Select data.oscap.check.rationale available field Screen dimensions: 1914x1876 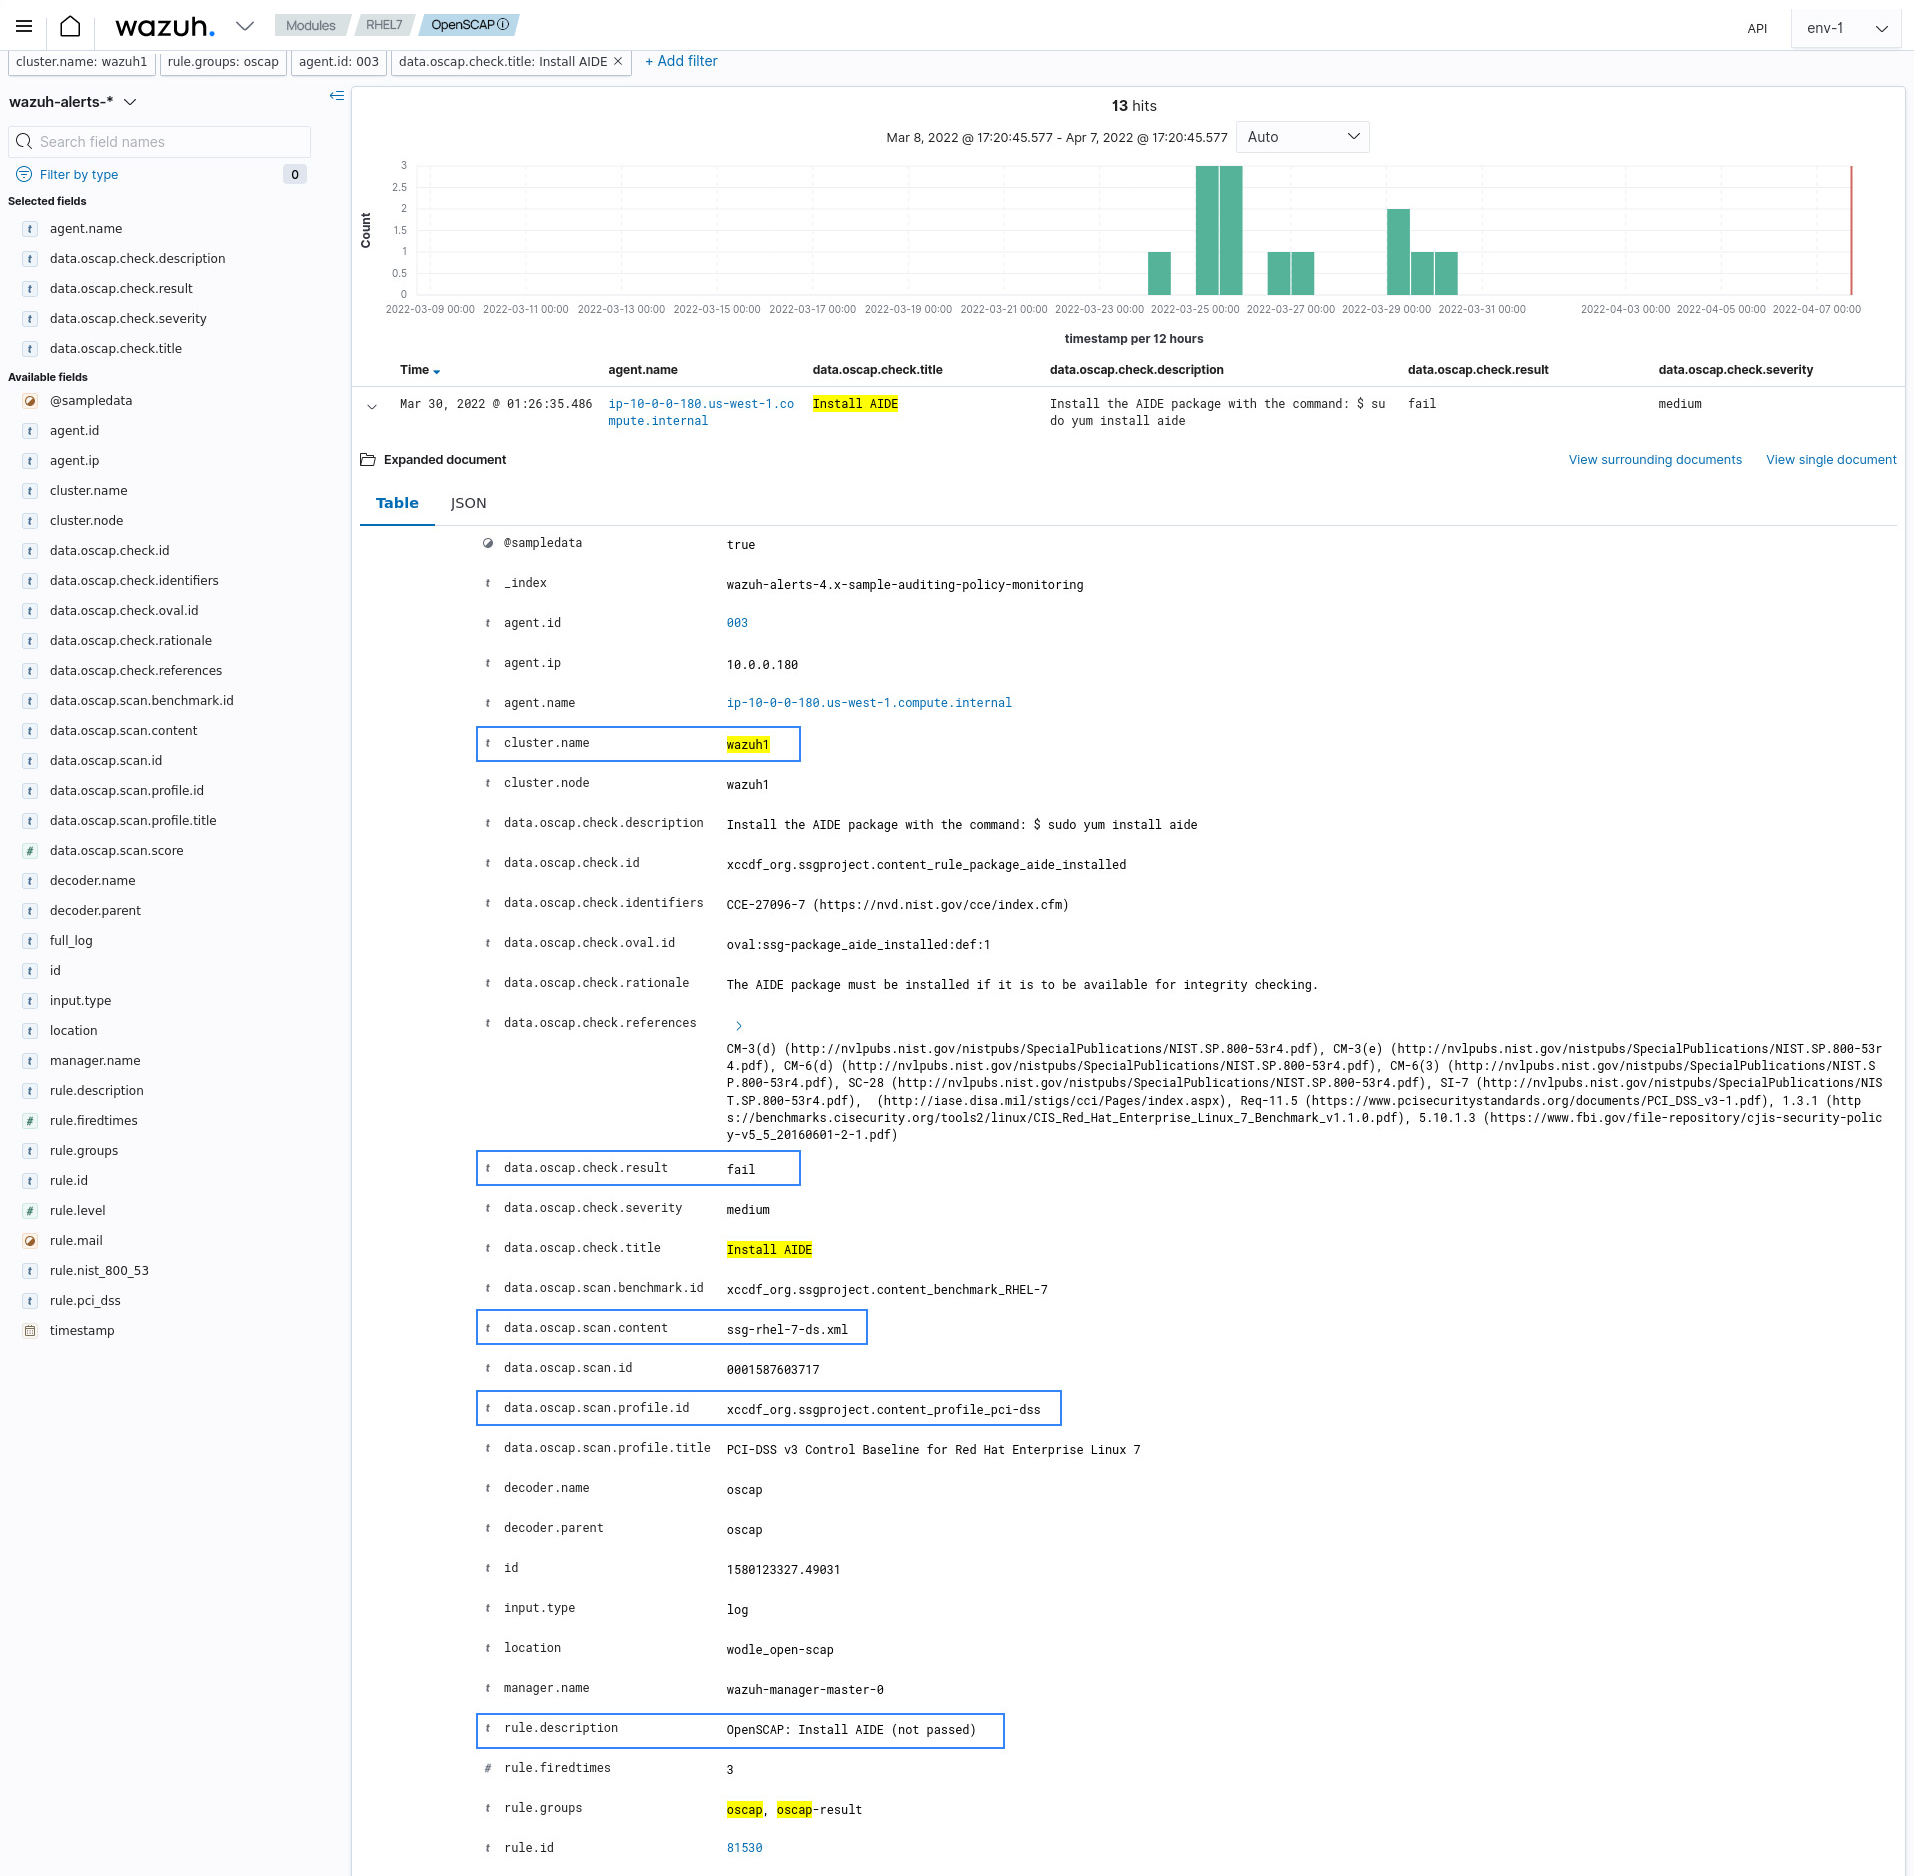pos(131,641)
